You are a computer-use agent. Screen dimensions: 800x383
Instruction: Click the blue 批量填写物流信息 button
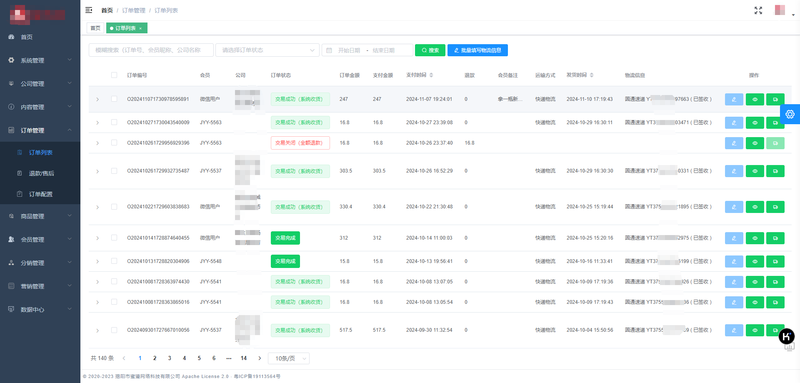478,50
